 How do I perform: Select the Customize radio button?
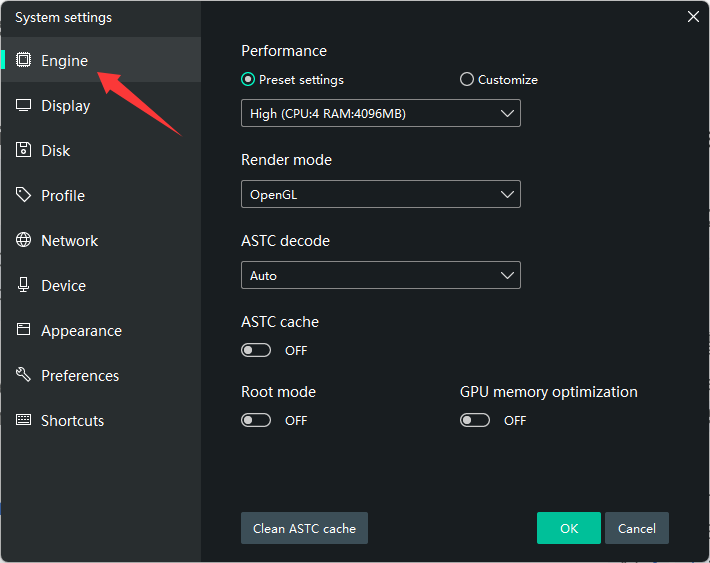[x=467, y=80]
